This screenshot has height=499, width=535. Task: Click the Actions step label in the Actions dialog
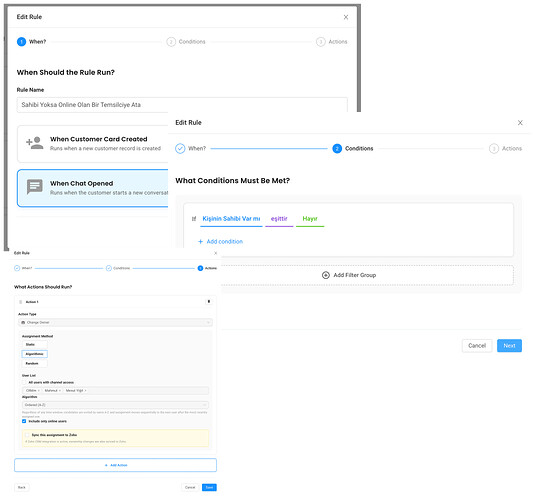click(x=211, y=268)
